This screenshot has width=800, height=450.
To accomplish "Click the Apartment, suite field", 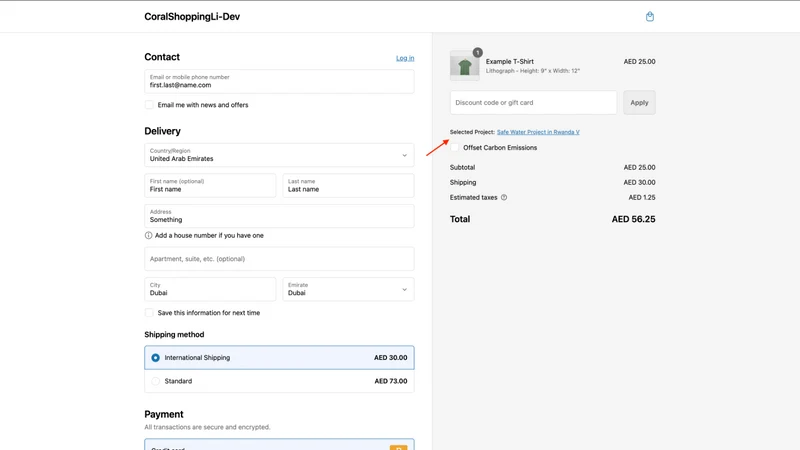I will (x=279, y=259).
